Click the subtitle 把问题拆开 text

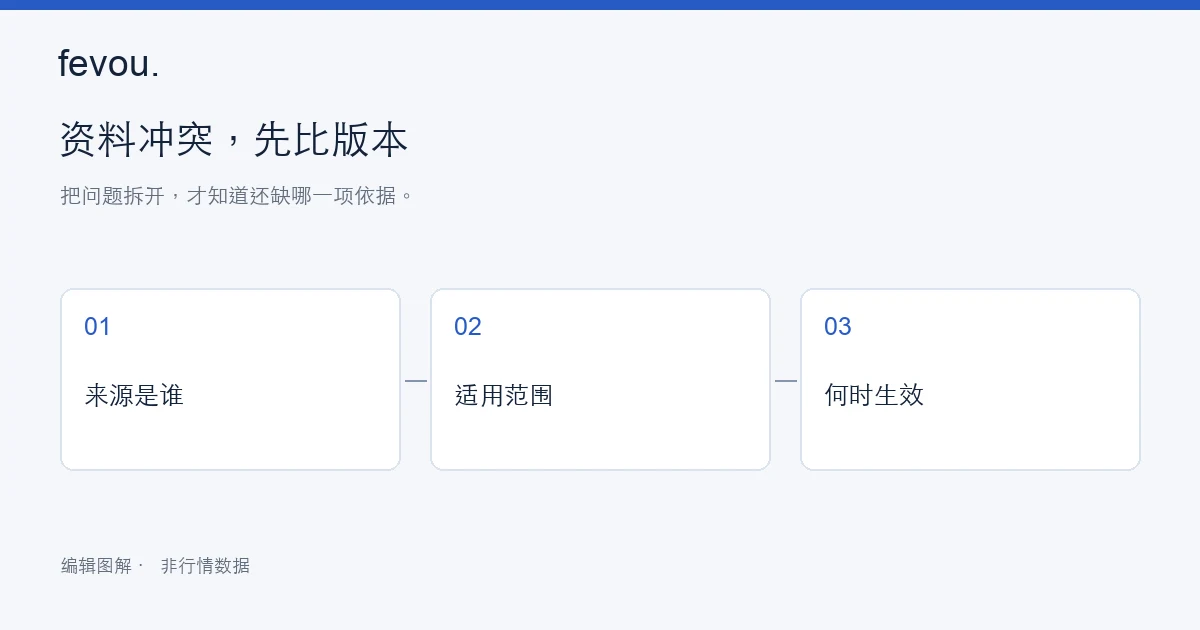tap(238, 195)
